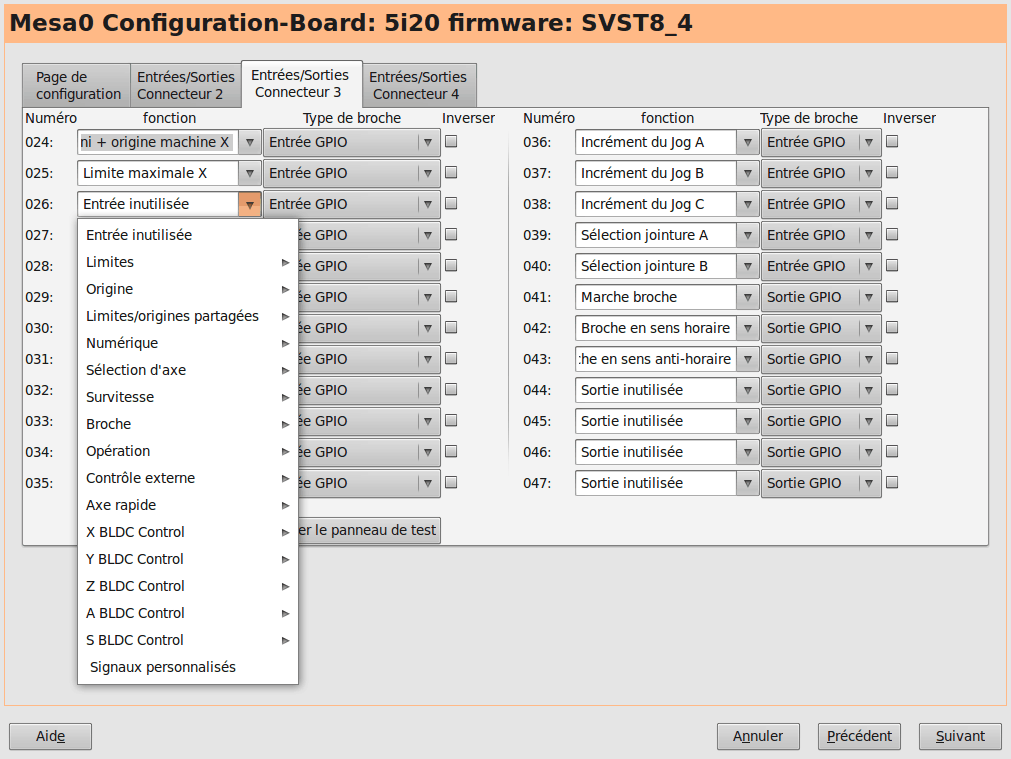Open the S BLDC Control submenu
The height and width of the screenshot is (759, 1011).
click(188, 641)
